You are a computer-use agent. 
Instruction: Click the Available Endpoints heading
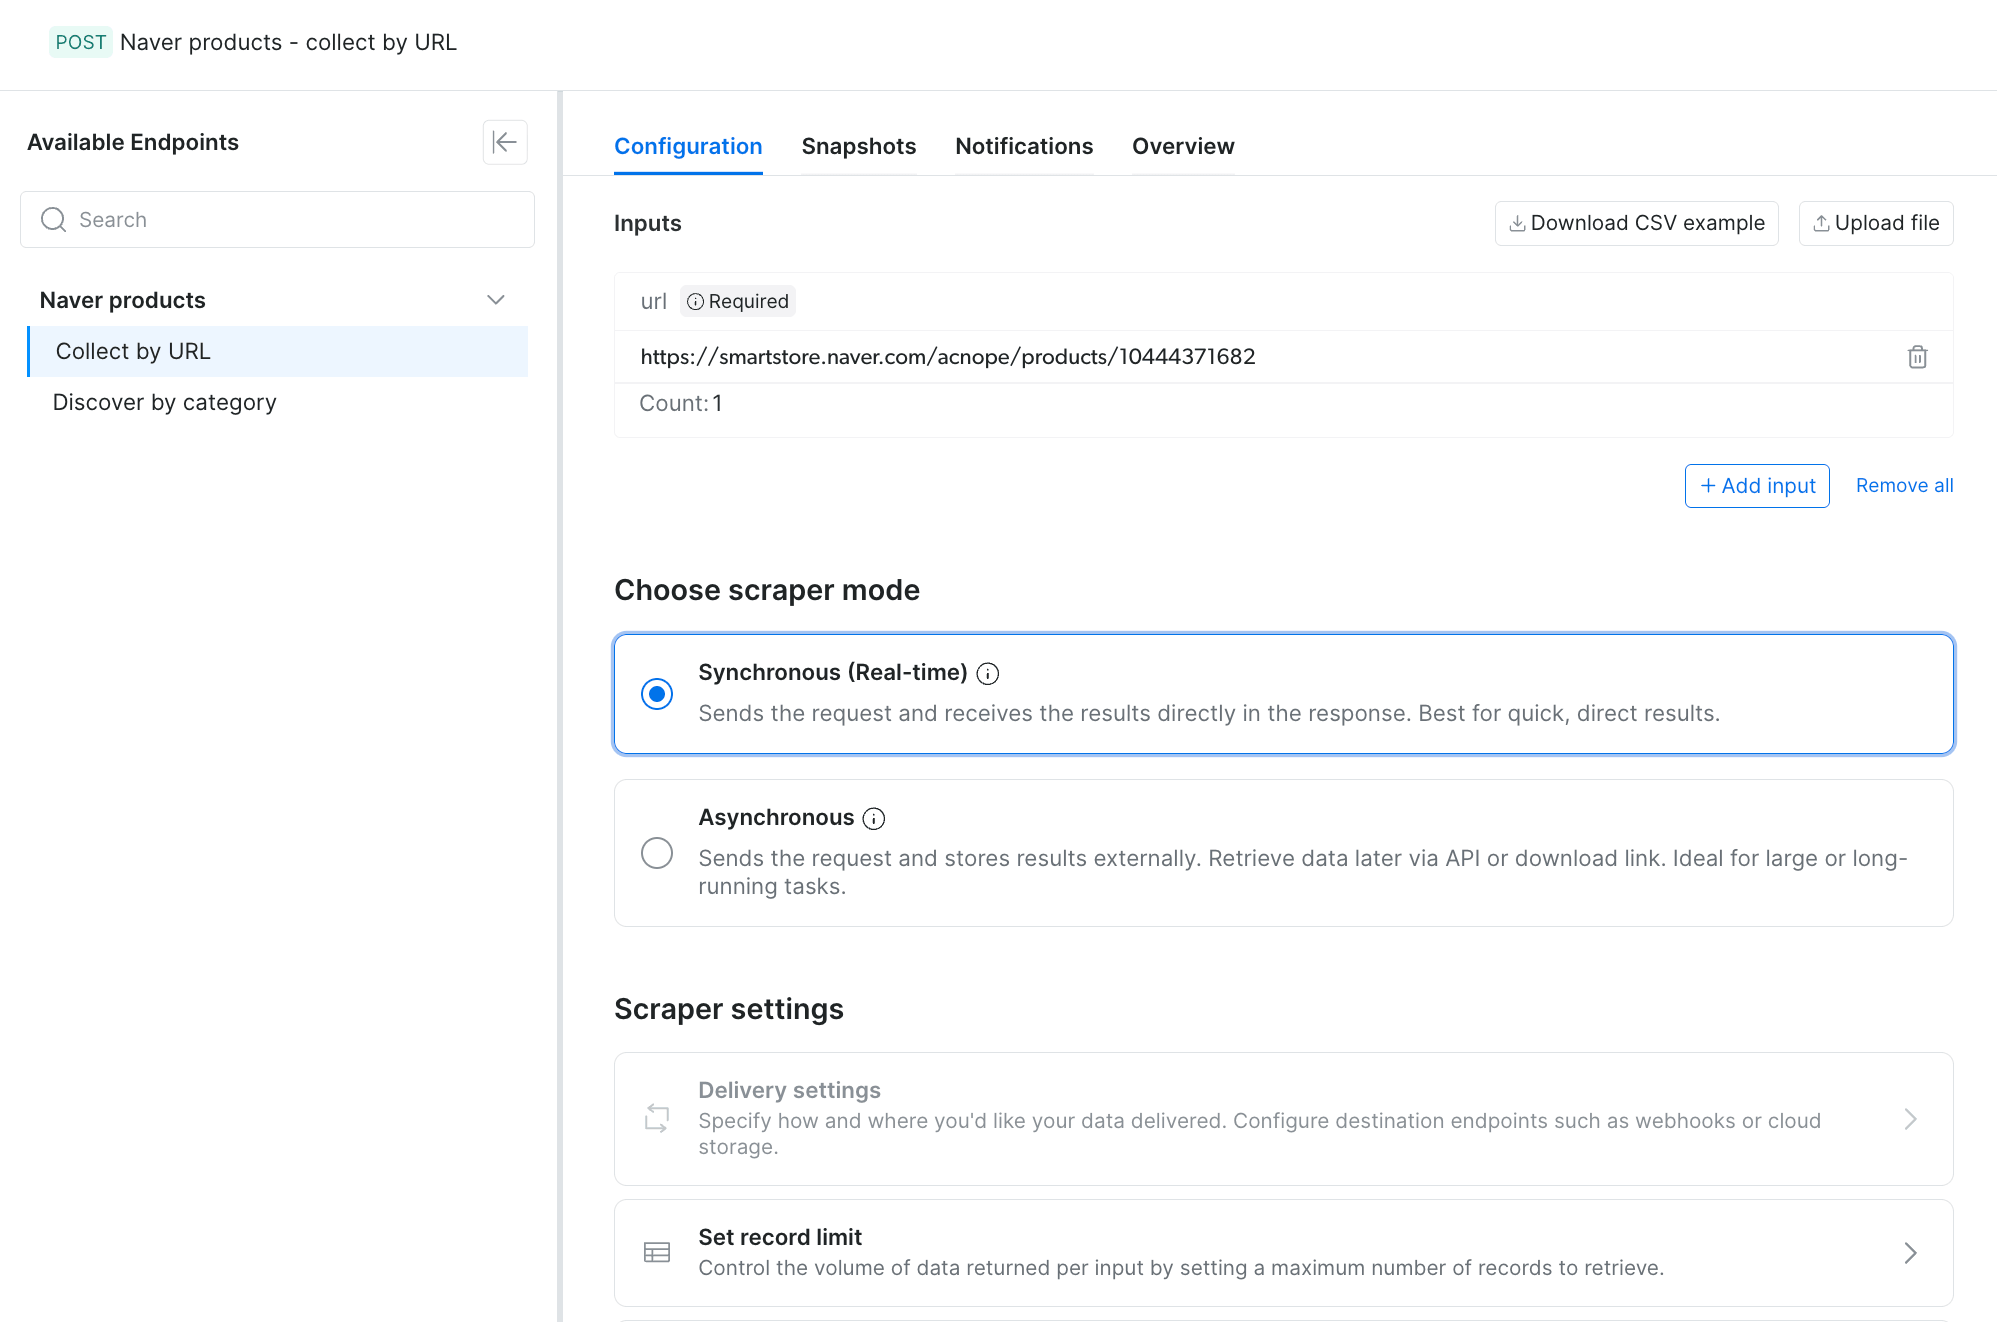click(133, 142)
